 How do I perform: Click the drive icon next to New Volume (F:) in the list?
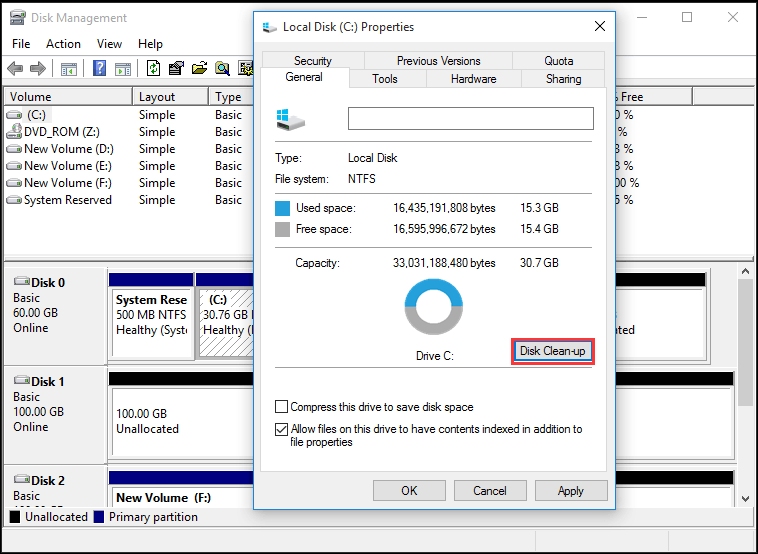(14, 183)
